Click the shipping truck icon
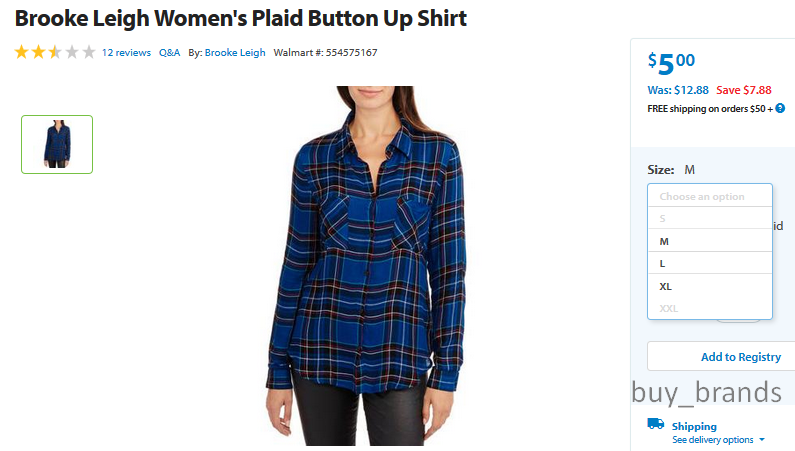 656,424
